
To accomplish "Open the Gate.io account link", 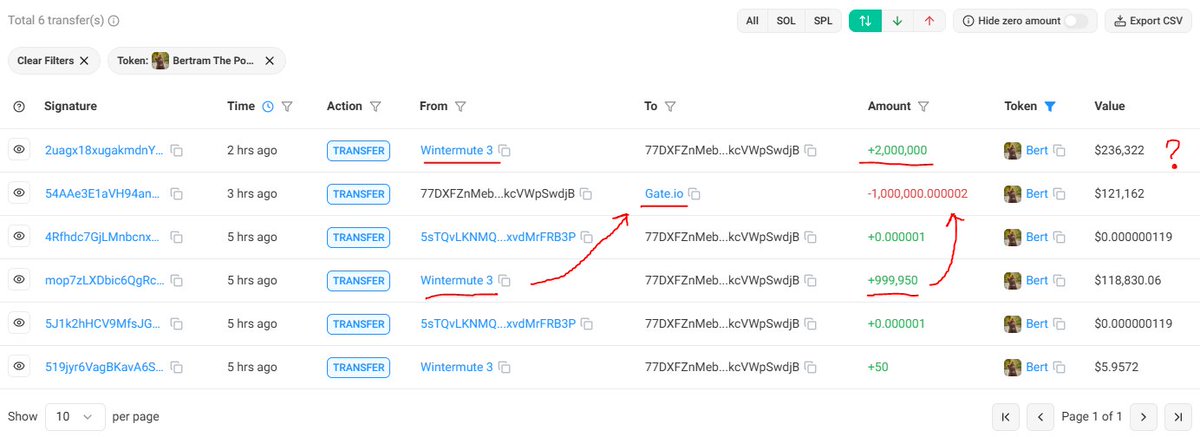I will click(x=664, y=193).
